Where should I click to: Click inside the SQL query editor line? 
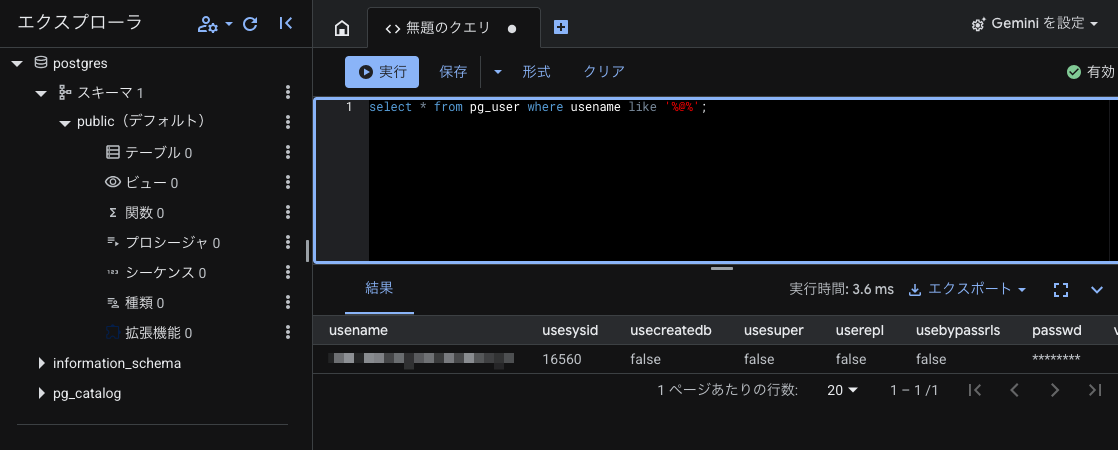point(538,108)
